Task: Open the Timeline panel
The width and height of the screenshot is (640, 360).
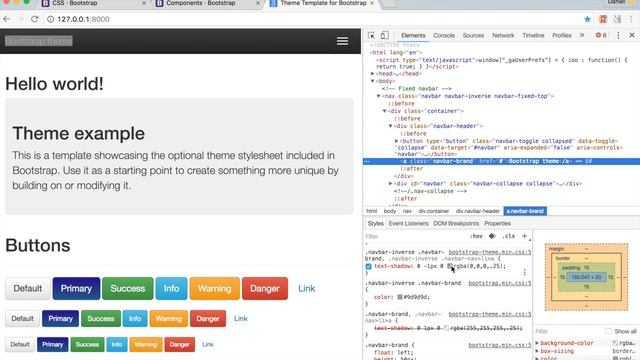Action: pyautogui.click(x=533, y=36)
